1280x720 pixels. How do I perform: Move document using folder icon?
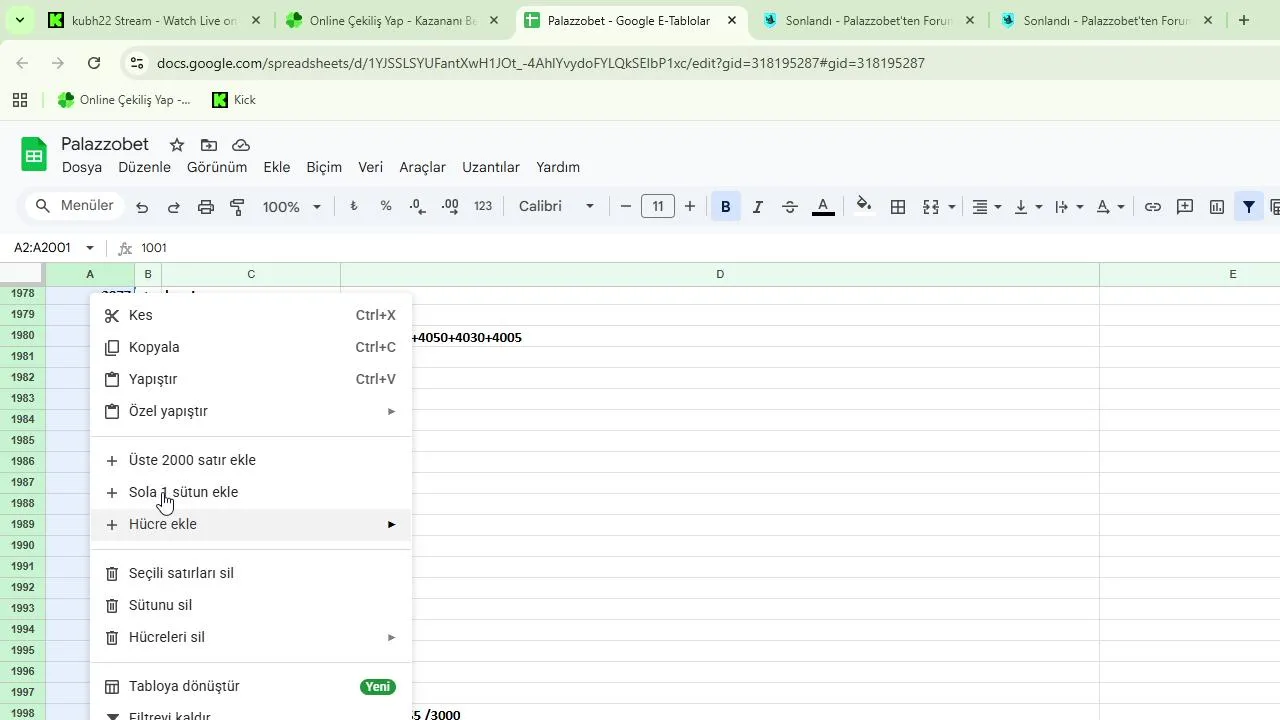point(209,145)
